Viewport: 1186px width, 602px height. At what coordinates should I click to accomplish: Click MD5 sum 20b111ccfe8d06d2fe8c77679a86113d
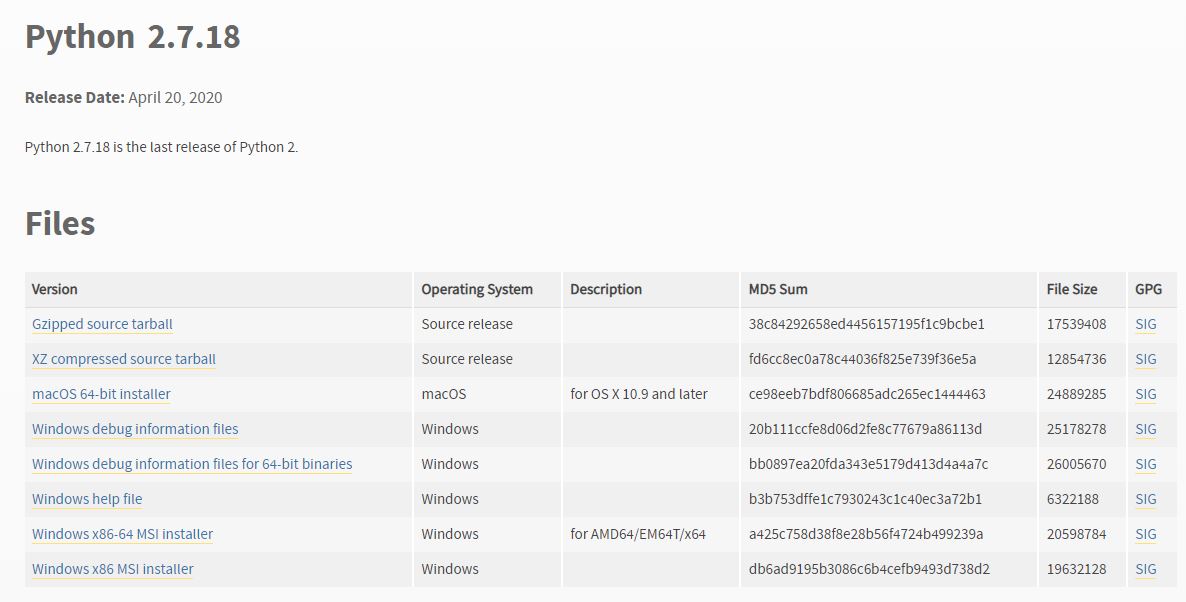[865, 429]
